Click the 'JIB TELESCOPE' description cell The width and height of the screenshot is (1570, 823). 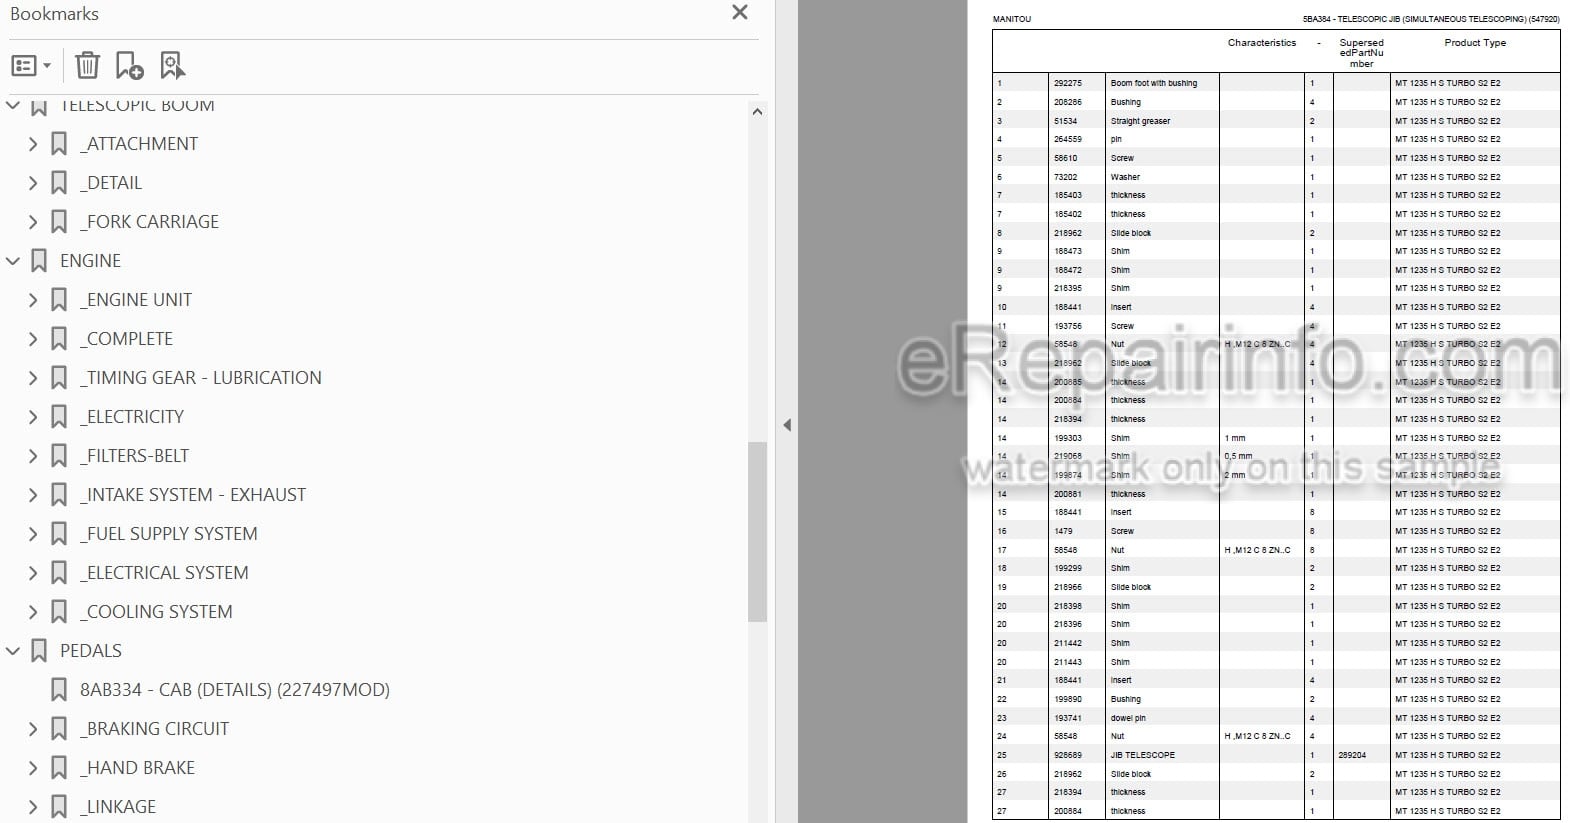pos(1142,755)
